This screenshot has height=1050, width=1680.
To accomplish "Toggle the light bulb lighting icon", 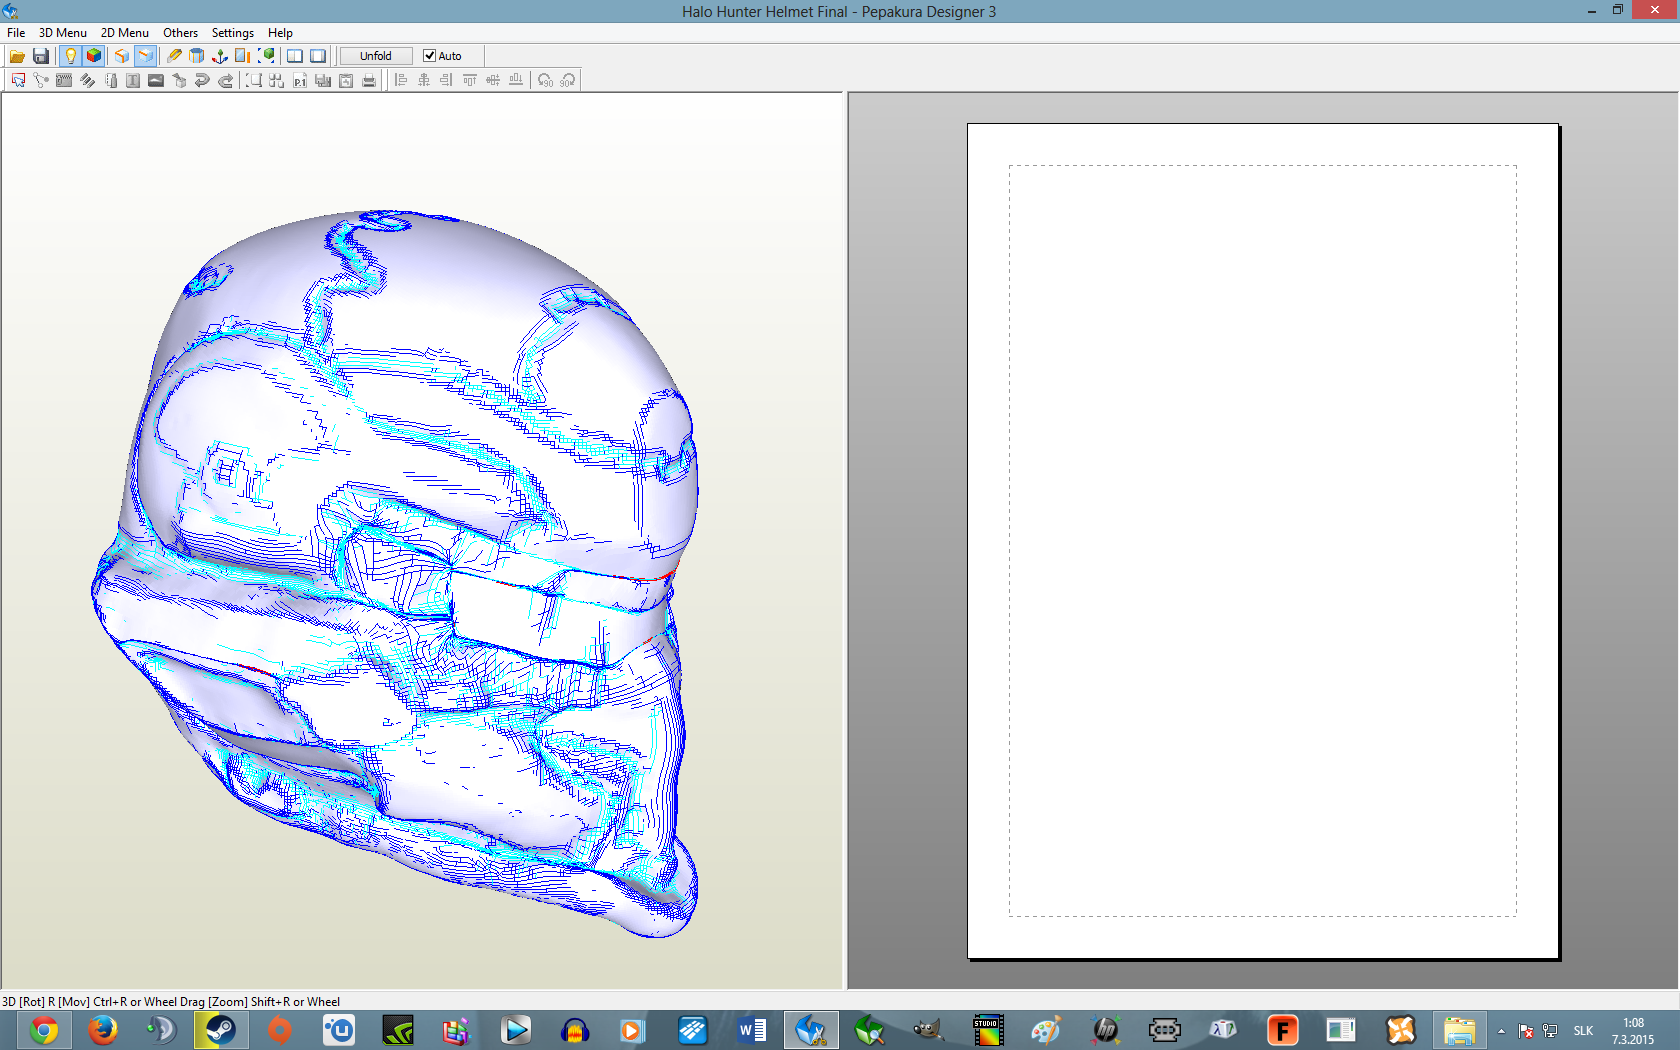I will coord(70,56).
